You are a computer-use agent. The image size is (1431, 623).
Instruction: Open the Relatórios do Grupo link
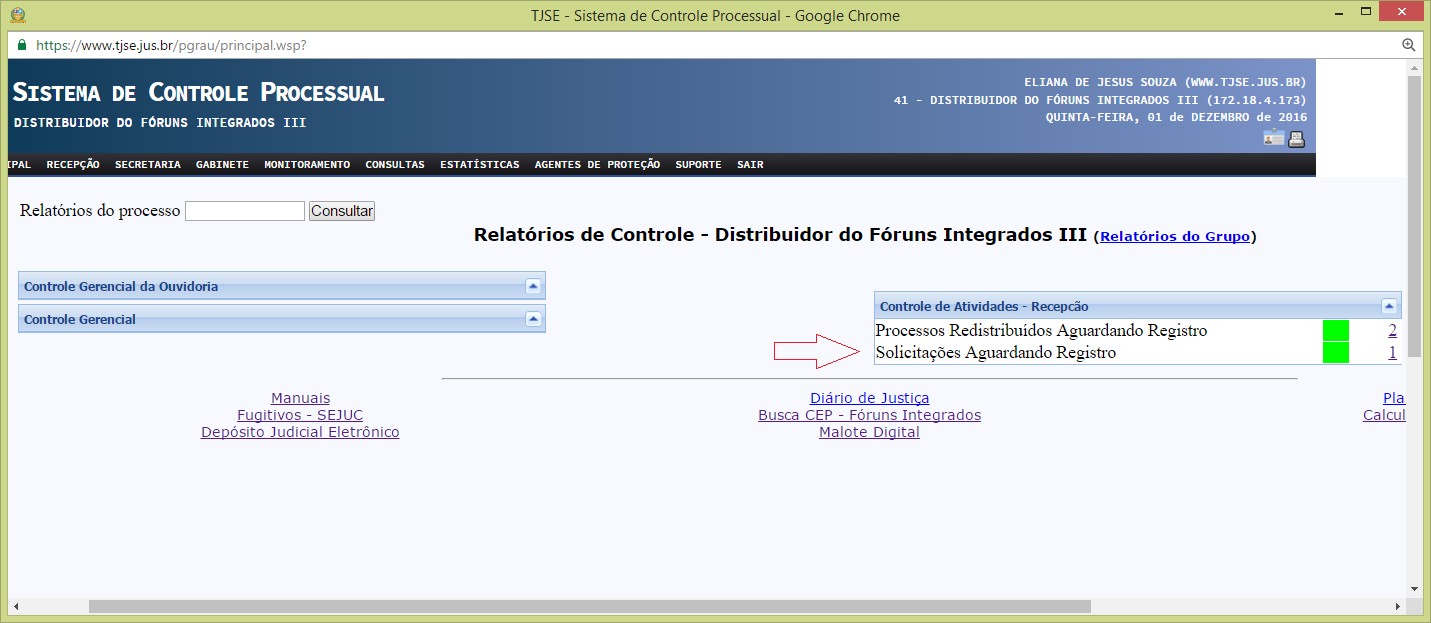[x=1174, y=237]
